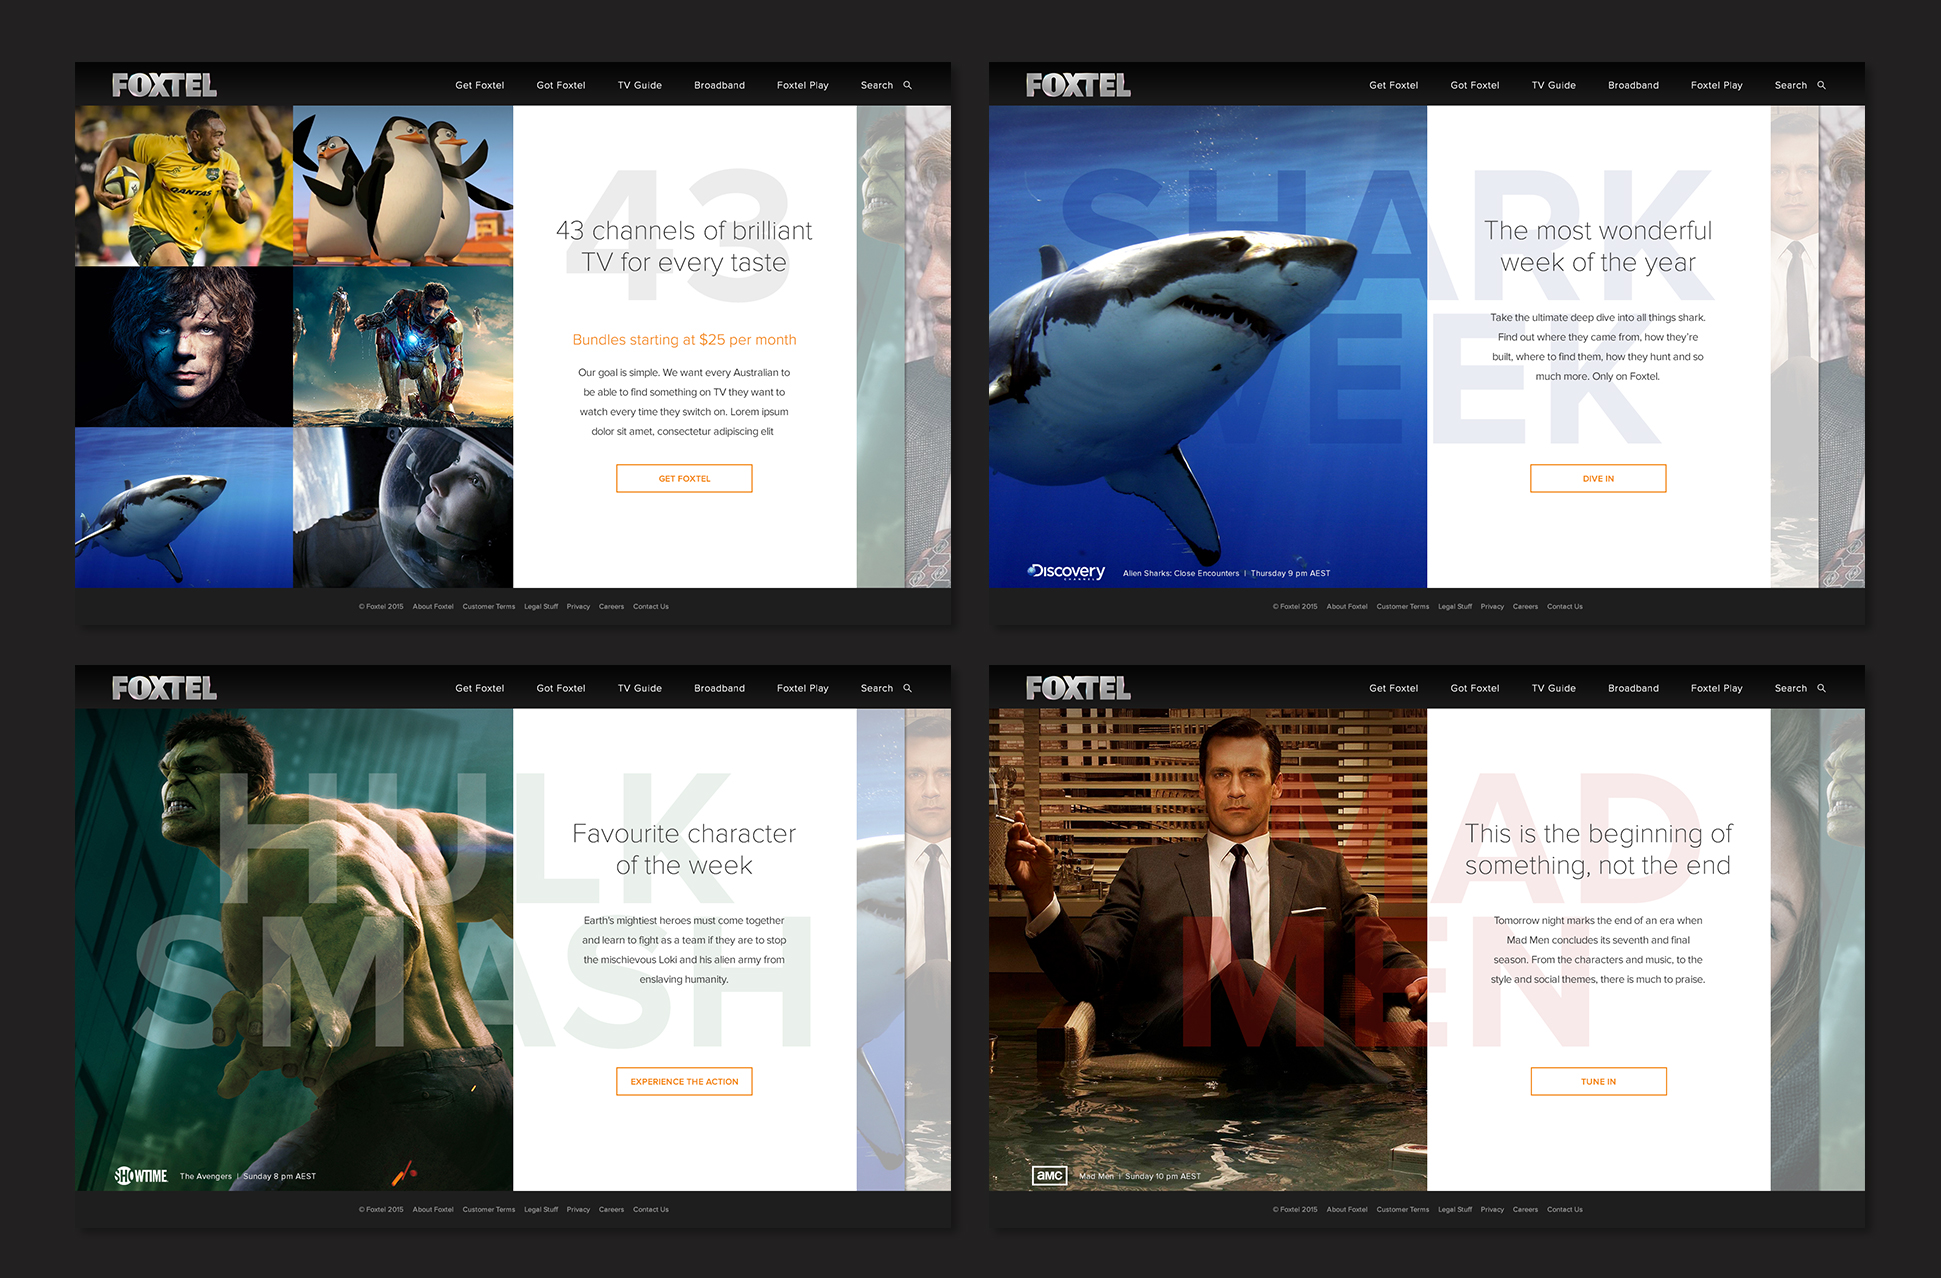Select the small shark thumbnail in the grid

pyautogui.click(x=184, y=507)
